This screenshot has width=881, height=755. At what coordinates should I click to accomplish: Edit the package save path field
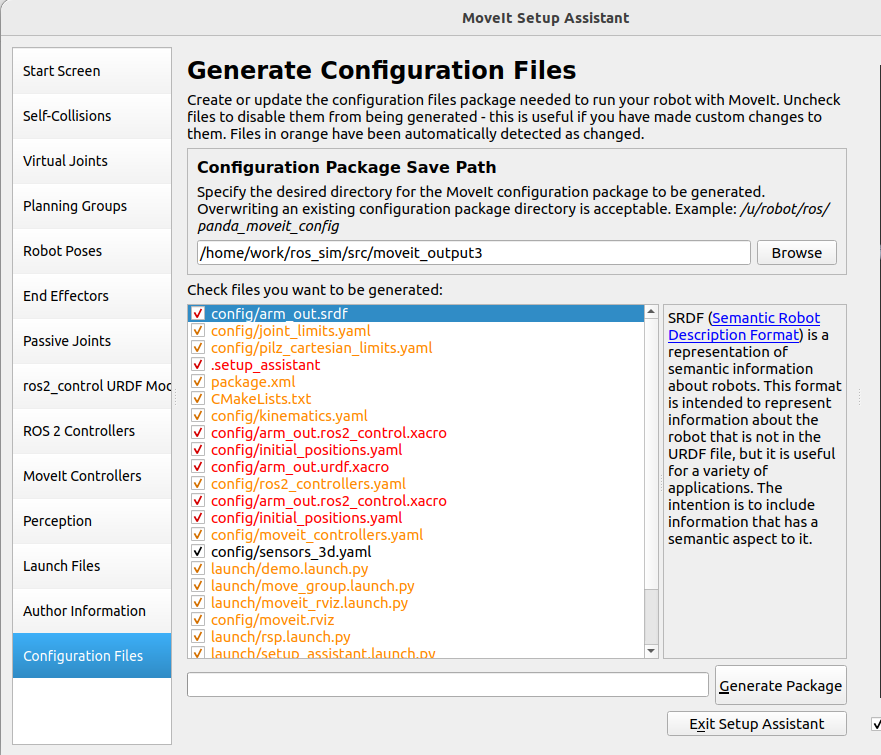coord(474,253)
